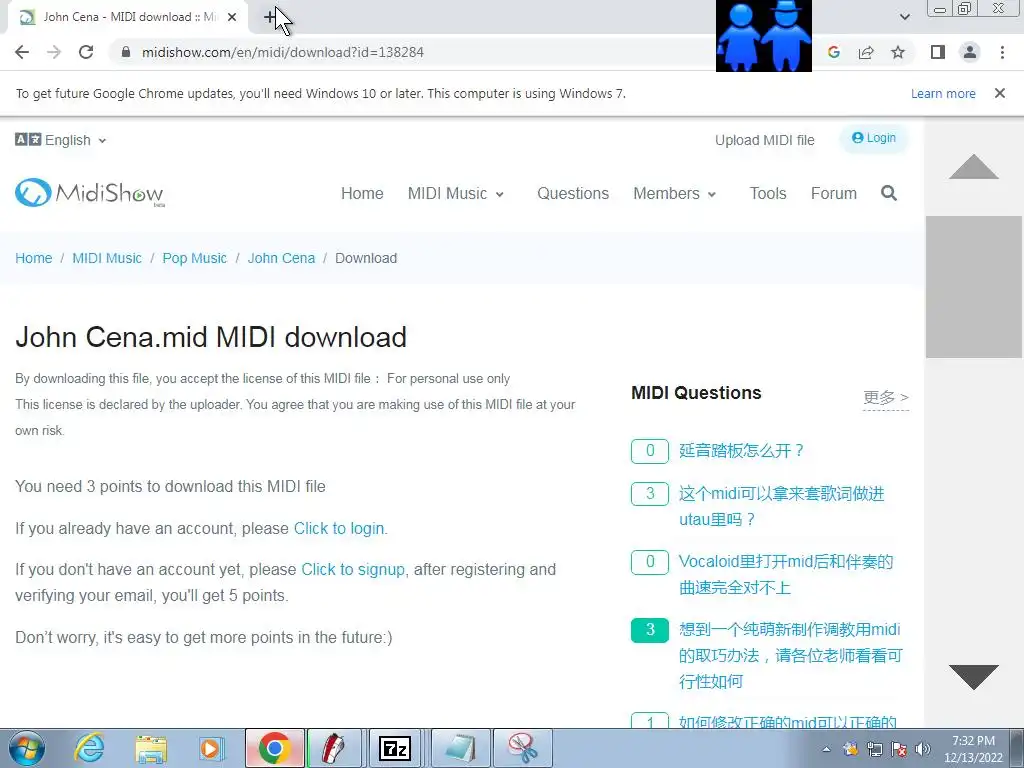Image resolution: width=1024 pixels, height=768 pixels.
Task: Open question Vocaloid里打开mid后和伴奏的曲速
Action: pos(786,575)
